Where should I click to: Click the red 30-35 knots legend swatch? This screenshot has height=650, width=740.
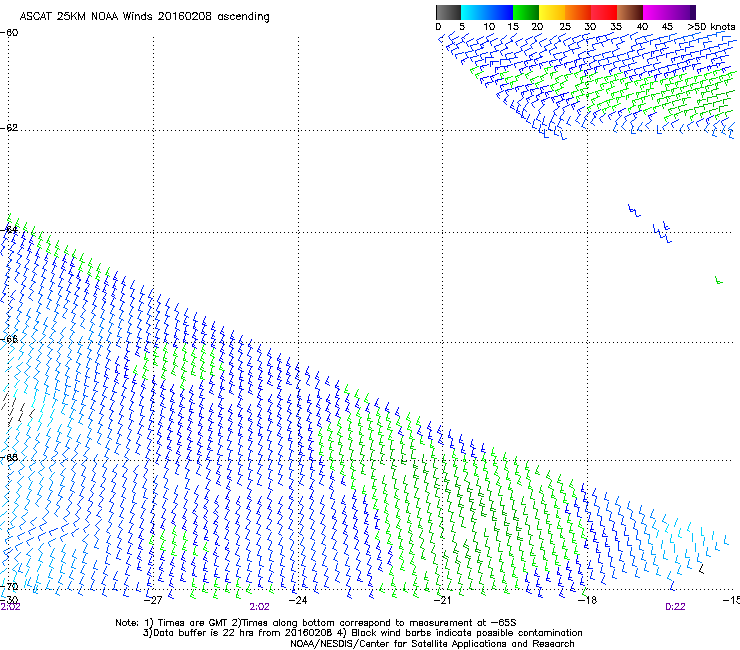point(604,12)
